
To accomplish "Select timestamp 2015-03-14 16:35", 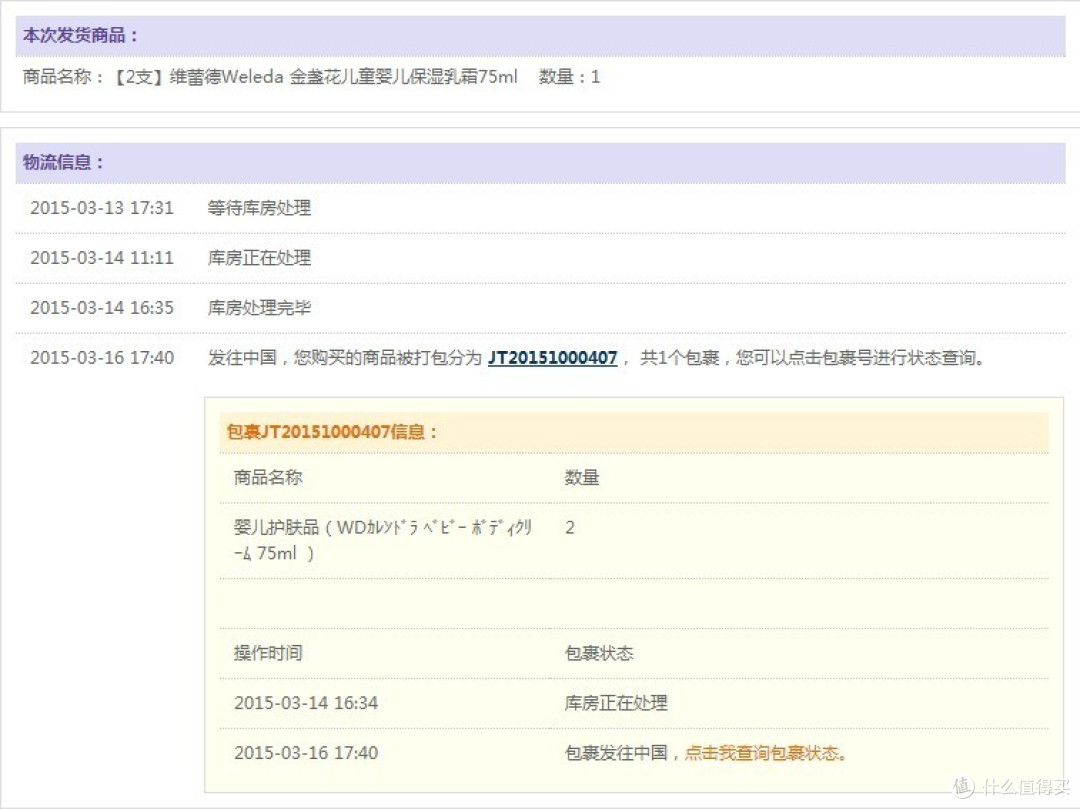I will point(102,308).
